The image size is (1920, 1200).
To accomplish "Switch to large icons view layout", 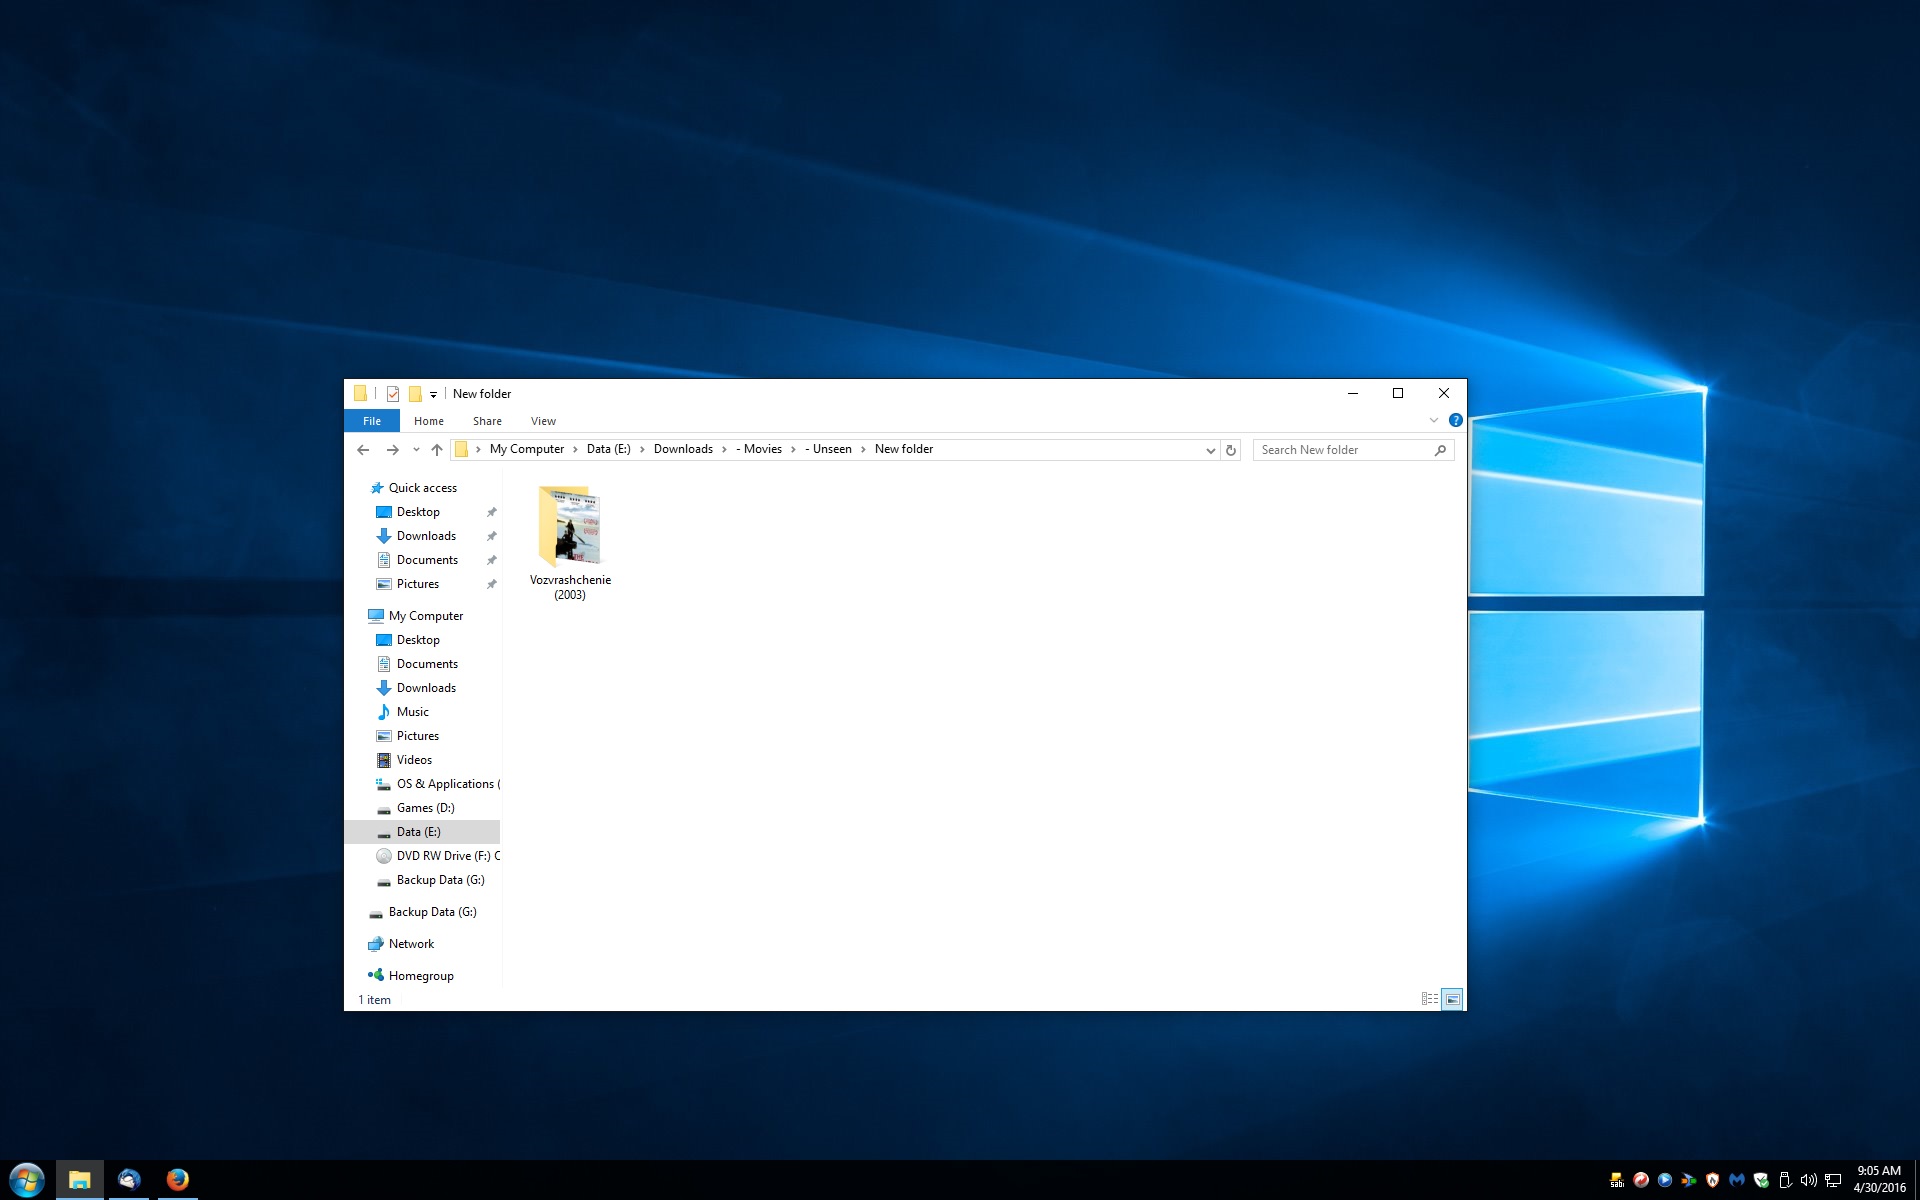I will pos(1452,999).
